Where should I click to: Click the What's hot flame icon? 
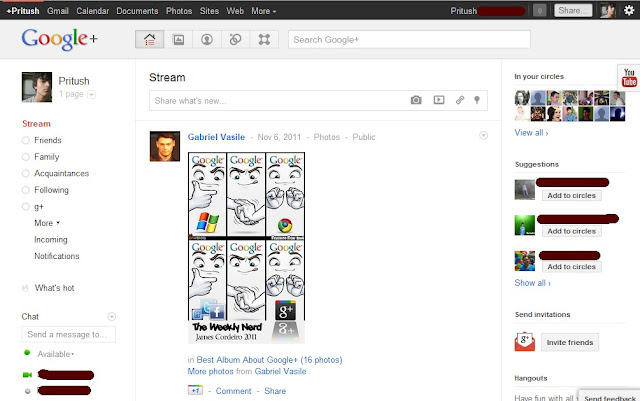point(25,288)
